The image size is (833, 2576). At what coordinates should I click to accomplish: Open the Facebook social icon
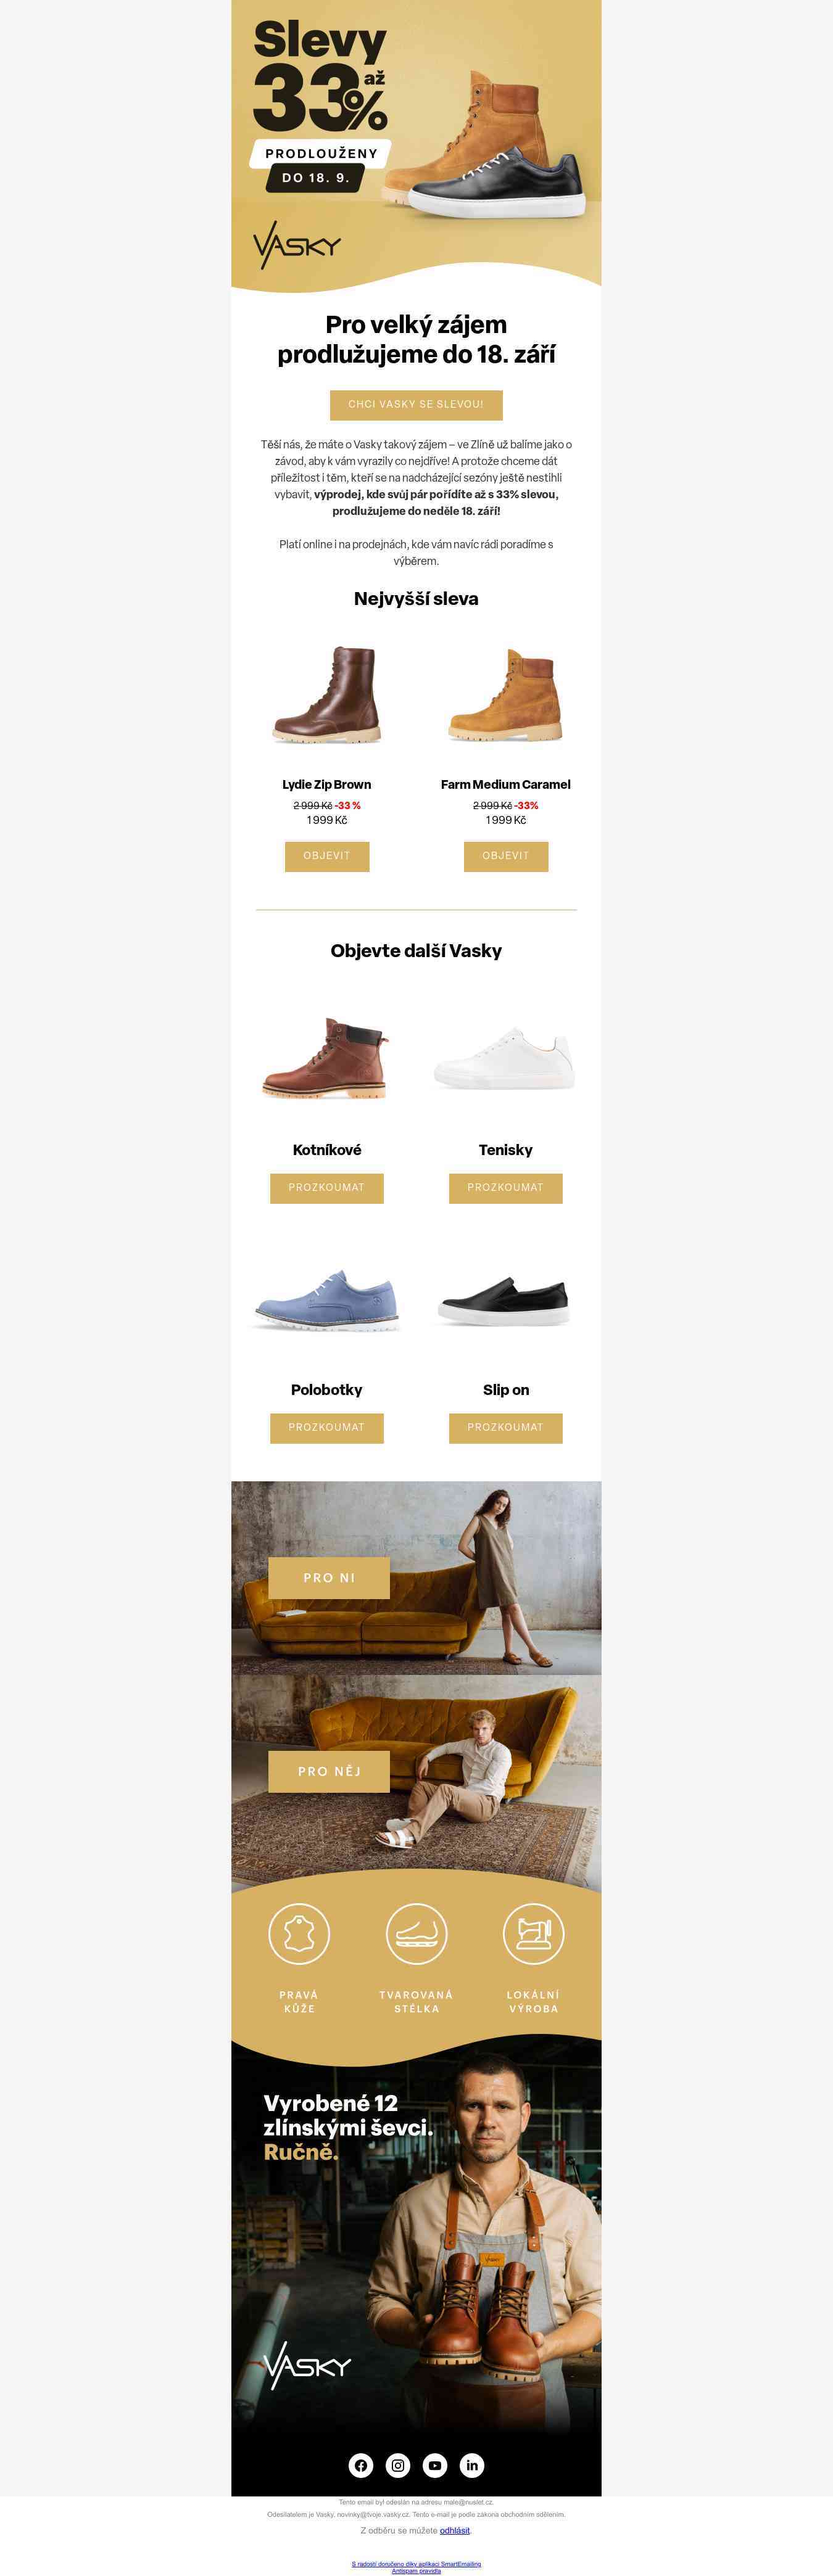361,2465
